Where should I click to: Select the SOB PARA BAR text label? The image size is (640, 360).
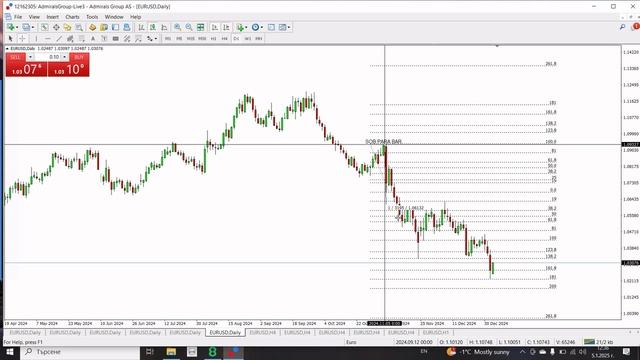[x=384, y=142]
